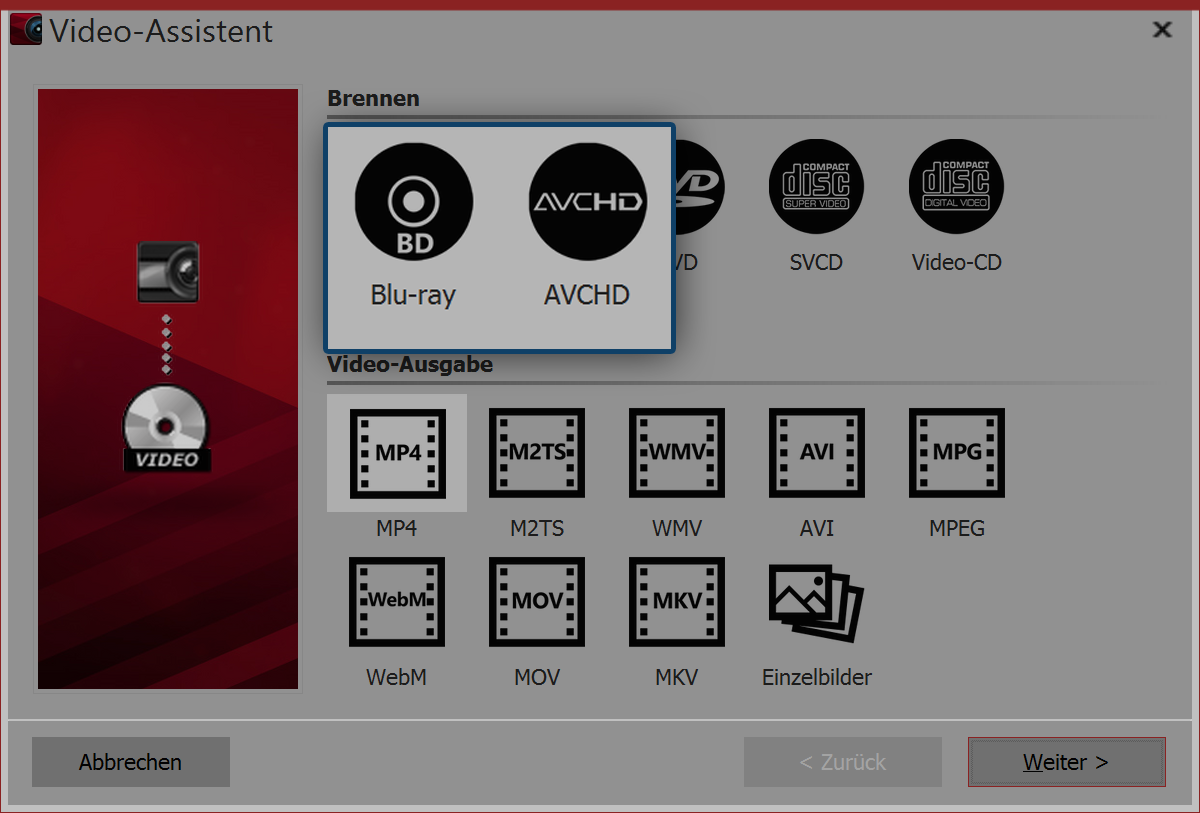This screenshot has width=1200, height=813.
Task: Choose the SVCD compact disc format
Action: tap(816, 207)
